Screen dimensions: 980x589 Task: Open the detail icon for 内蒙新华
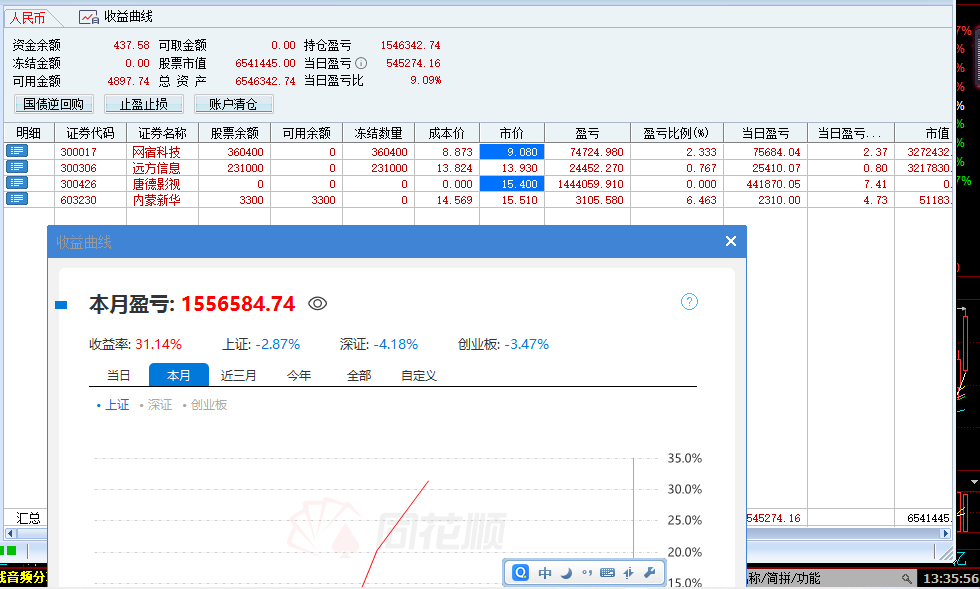pos(17,199)
